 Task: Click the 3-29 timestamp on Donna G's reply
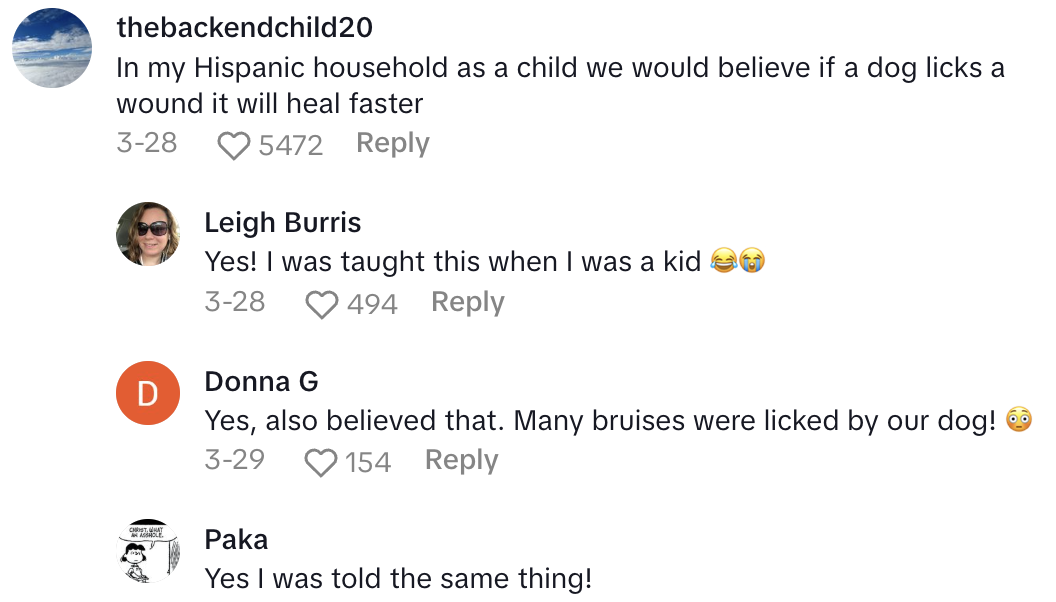(x=234, y=460)
